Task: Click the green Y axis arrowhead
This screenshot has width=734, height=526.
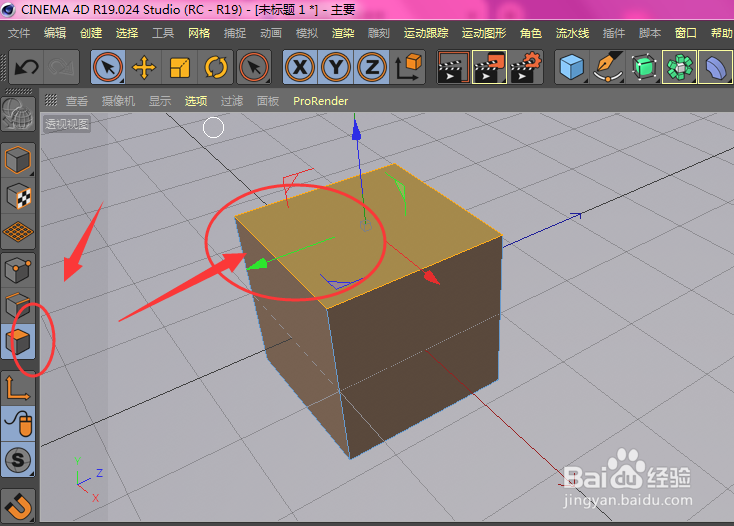Action: click(257, 265)
